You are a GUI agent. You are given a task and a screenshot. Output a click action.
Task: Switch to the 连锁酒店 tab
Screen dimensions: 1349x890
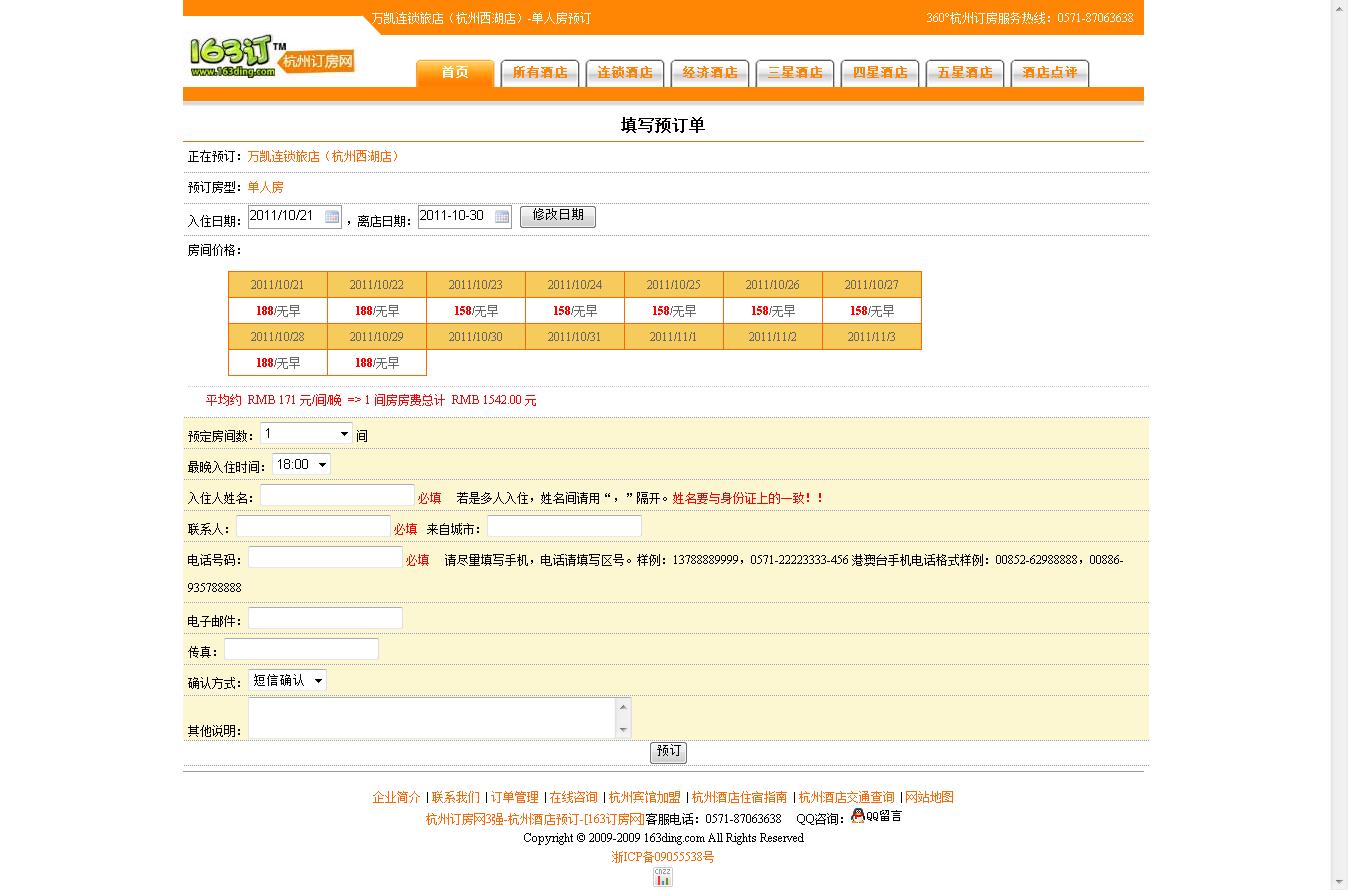coord(625,73)
